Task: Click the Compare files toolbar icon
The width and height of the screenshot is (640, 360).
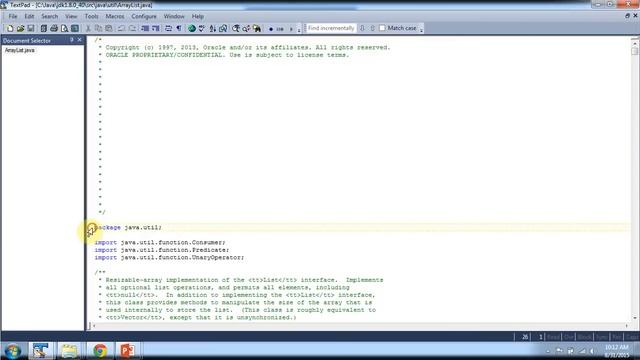Action: [223, 29]
